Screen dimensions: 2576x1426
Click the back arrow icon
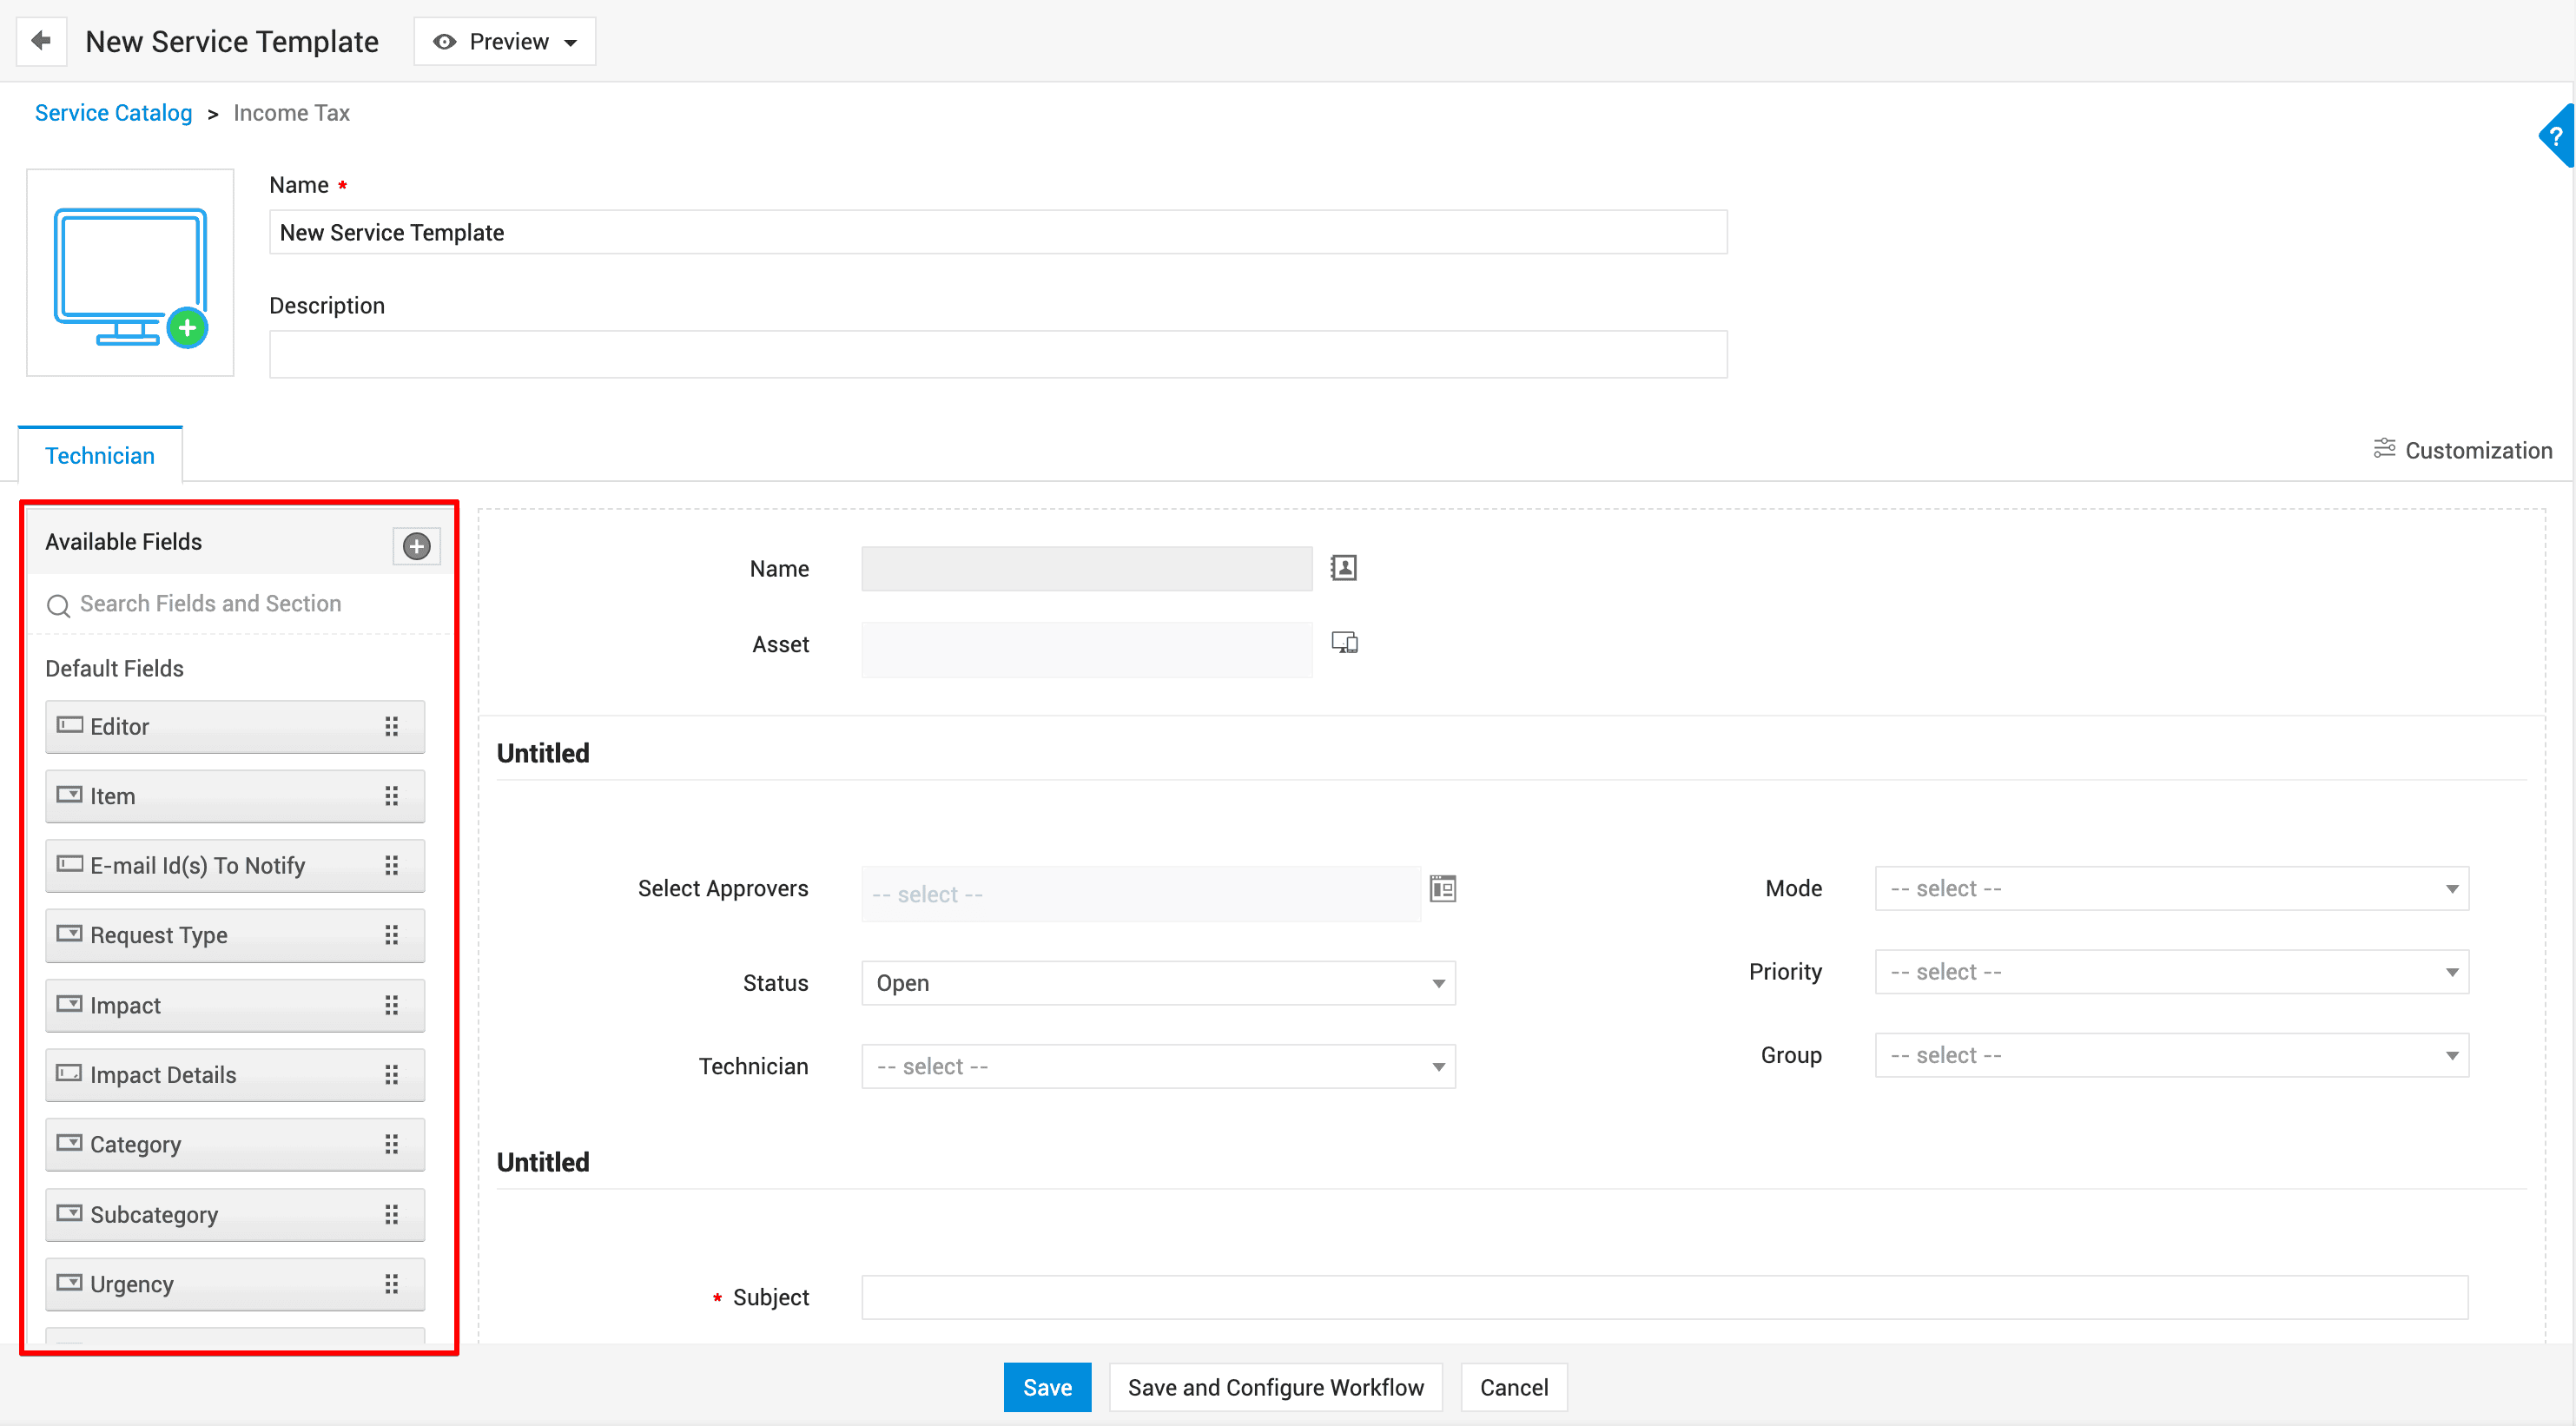coord(41,41)
